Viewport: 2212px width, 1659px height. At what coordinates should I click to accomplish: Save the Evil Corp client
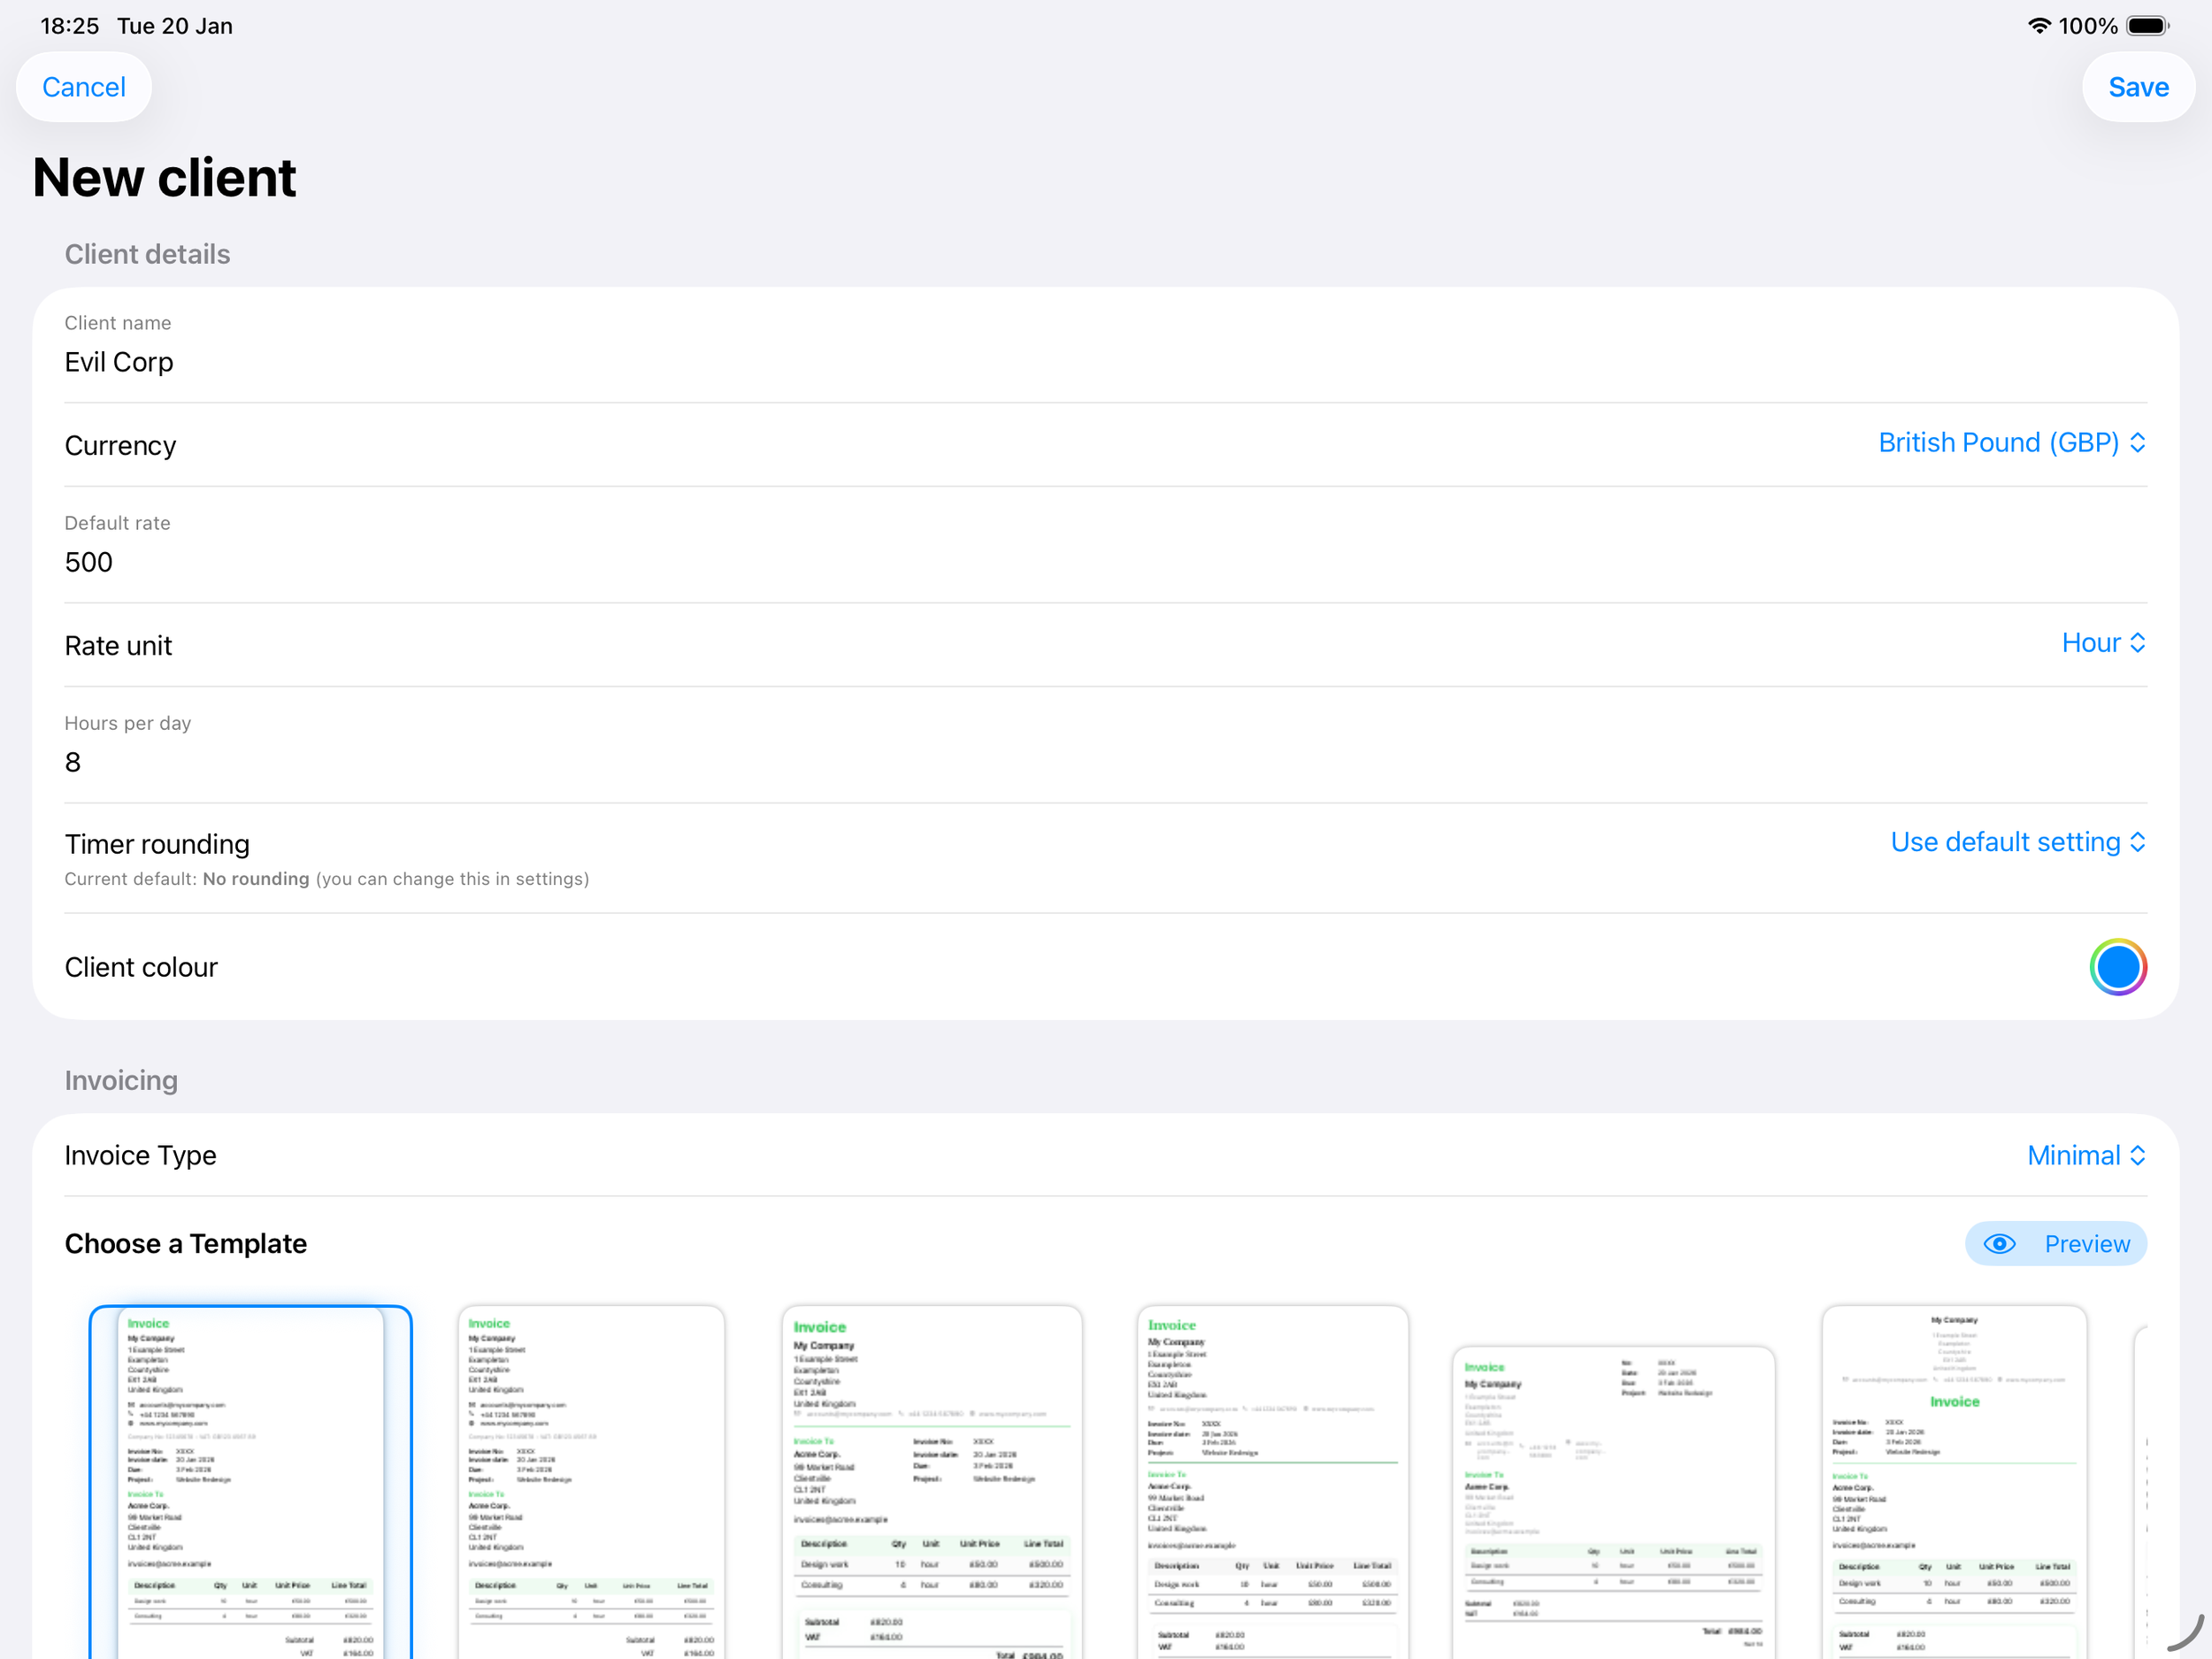pyautogui.click(x=2138, y=87)
